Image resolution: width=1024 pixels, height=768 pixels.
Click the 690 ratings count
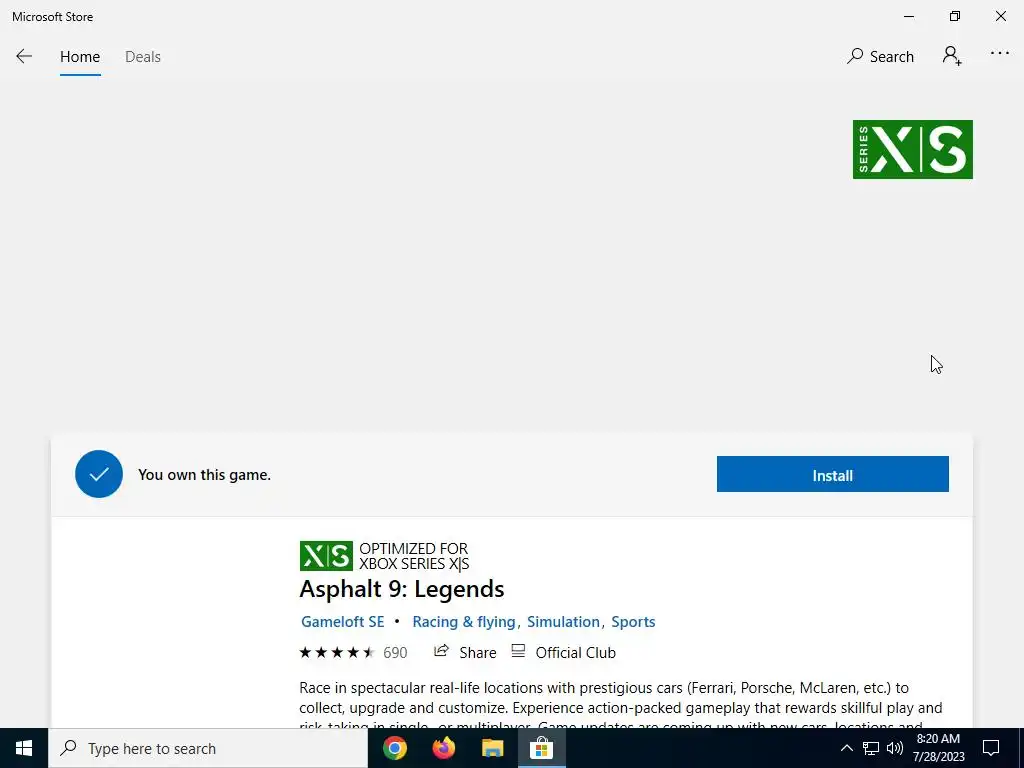click(395, 652)
